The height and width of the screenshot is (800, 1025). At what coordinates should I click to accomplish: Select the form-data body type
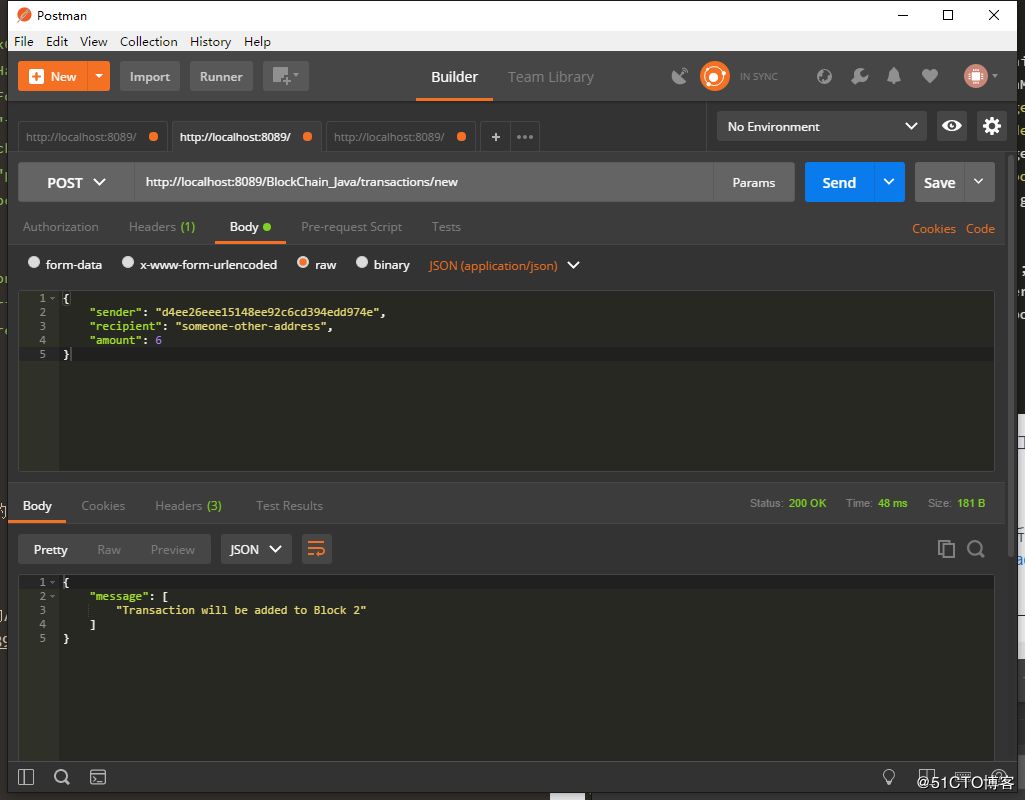click(35, 263)
